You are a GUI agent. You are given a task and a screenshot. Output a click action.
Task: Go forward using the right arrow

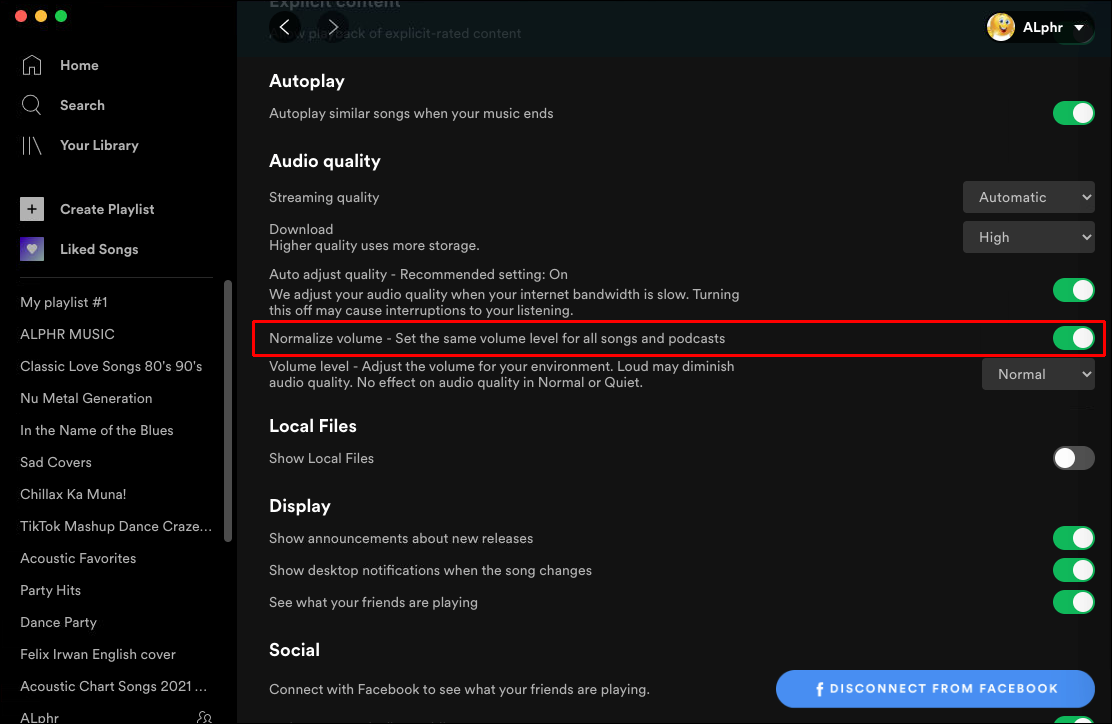coord(333,28)
